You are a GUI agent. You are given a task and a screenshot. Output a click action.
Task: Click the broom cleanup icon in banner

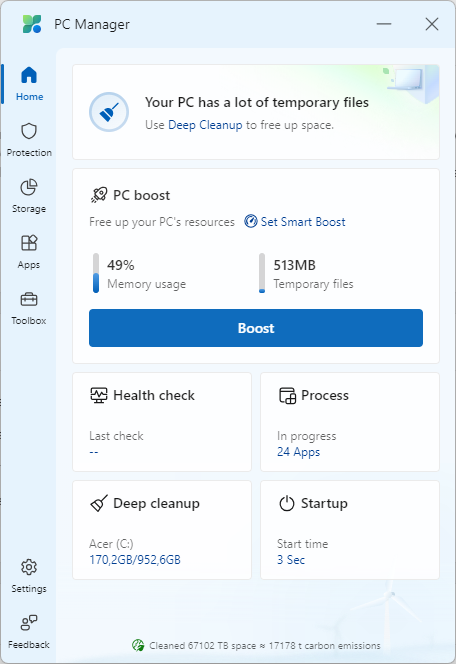click(109, 112)
